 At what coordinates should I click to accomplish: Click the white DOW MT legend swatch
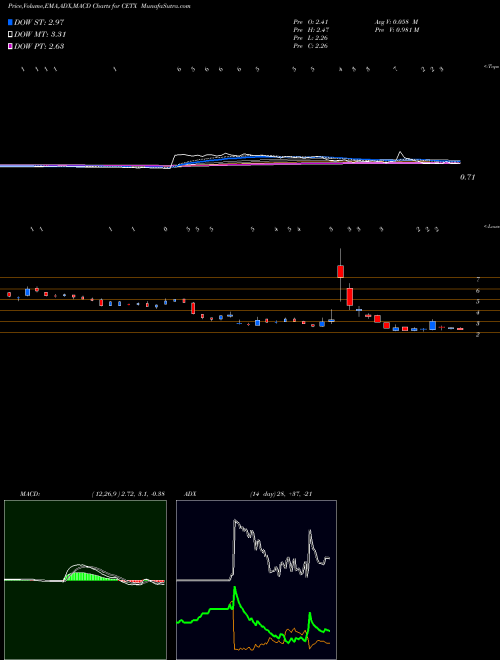[11, 34]
